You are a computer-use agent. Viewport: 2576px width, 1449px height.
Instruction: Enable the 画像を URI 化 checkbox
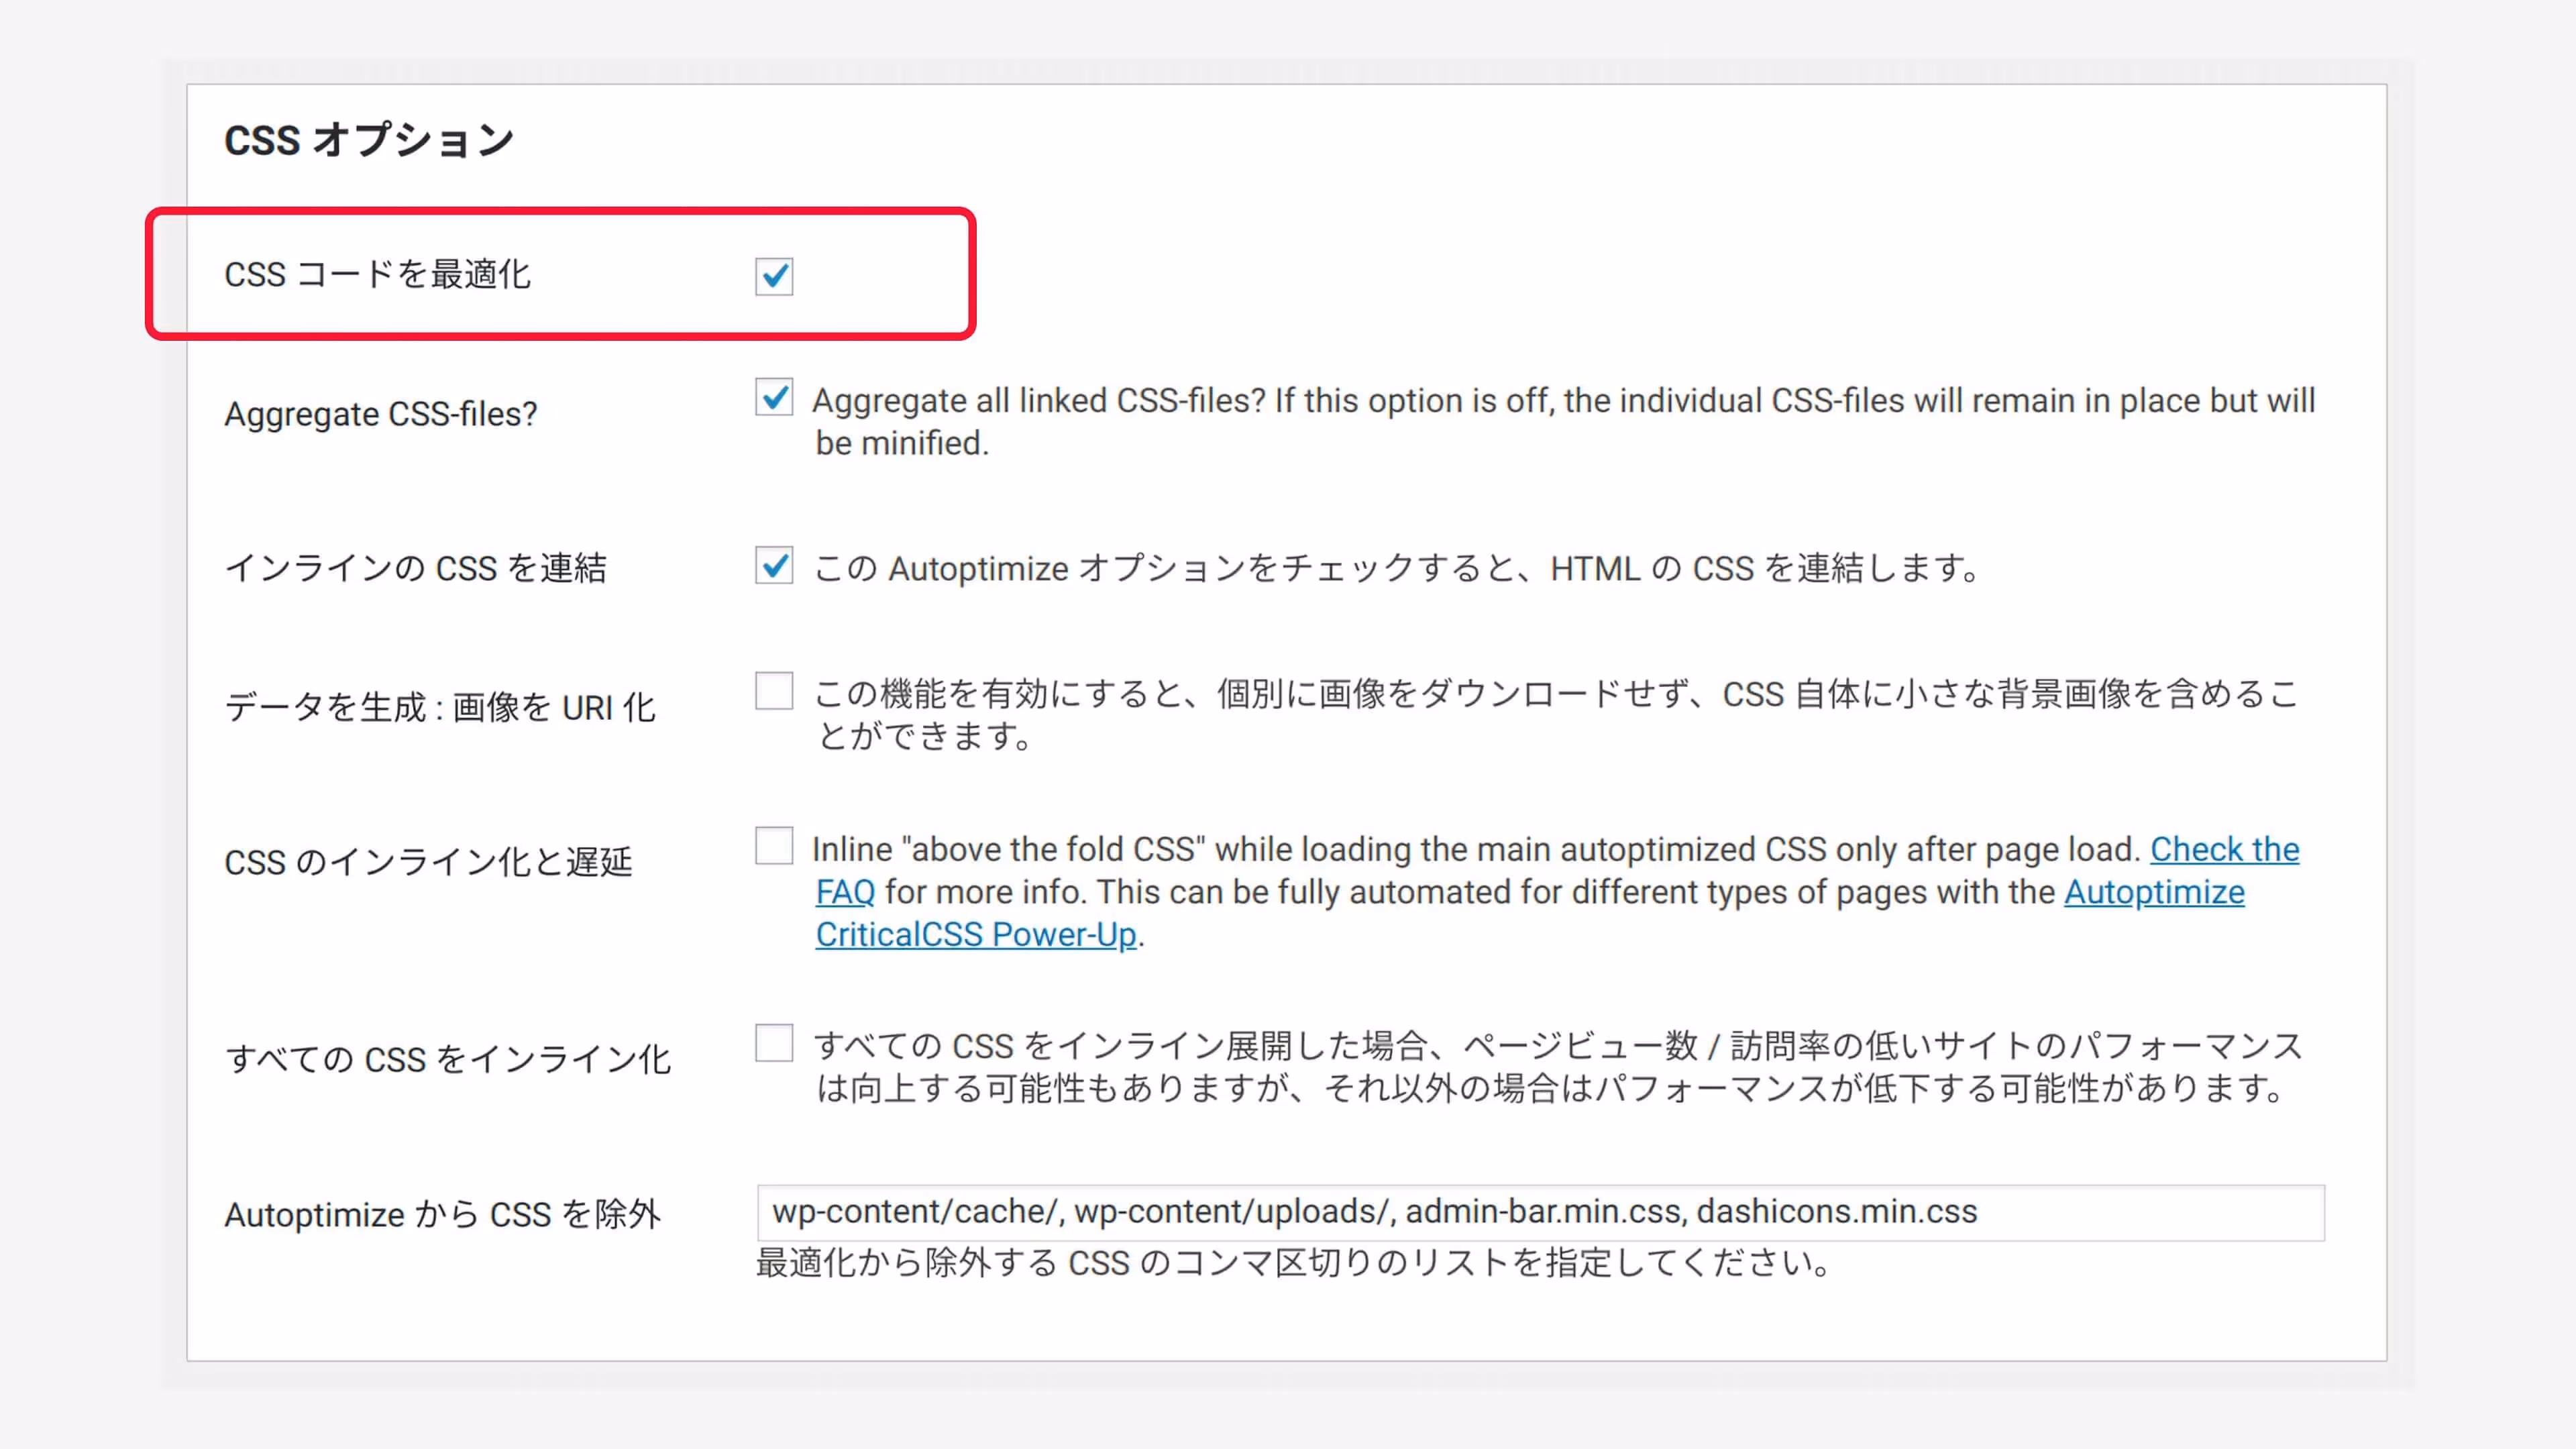774,691
